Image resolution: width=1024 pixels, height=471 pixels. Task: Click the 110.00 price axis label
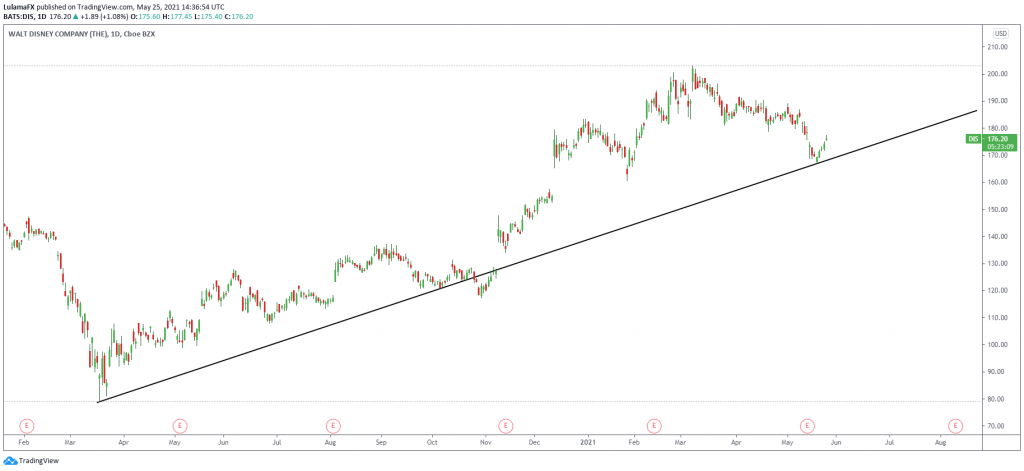click(x=996, y=317)
